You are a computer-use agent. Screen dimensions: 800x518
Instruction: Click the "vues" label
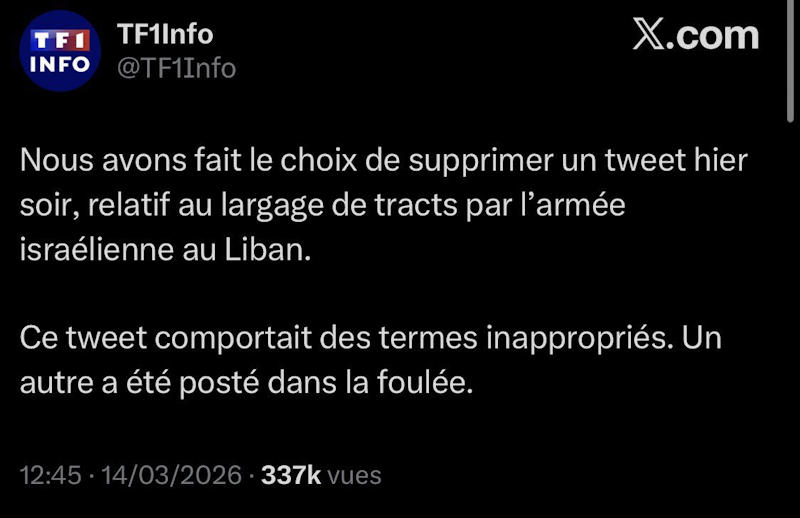tap(354, 476)
